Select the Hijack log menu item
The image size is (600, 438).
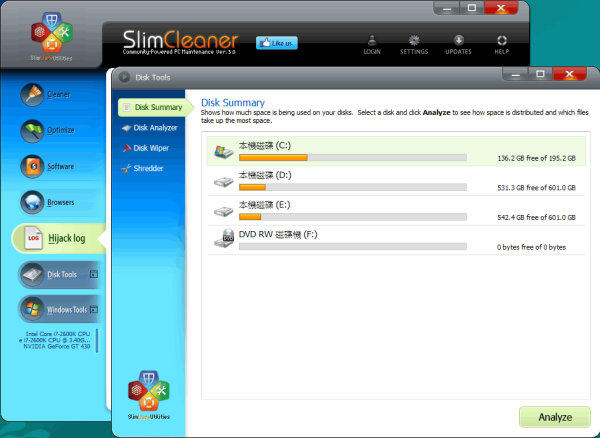[x=59, y=239]
